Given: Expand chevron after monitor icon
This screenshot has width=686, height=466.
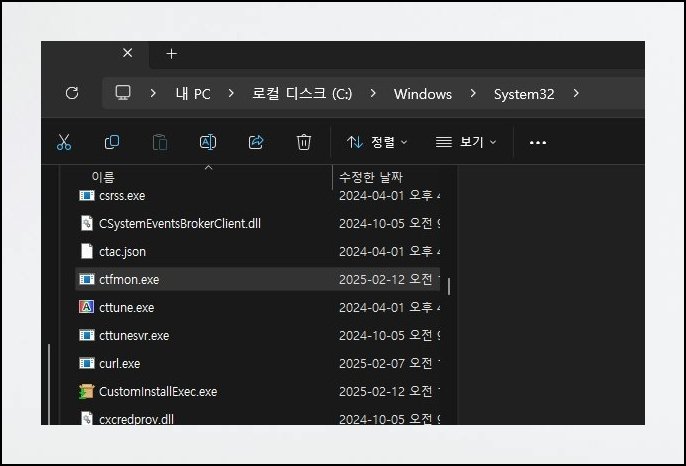Looking at the screenshot, I should [153, 93].
